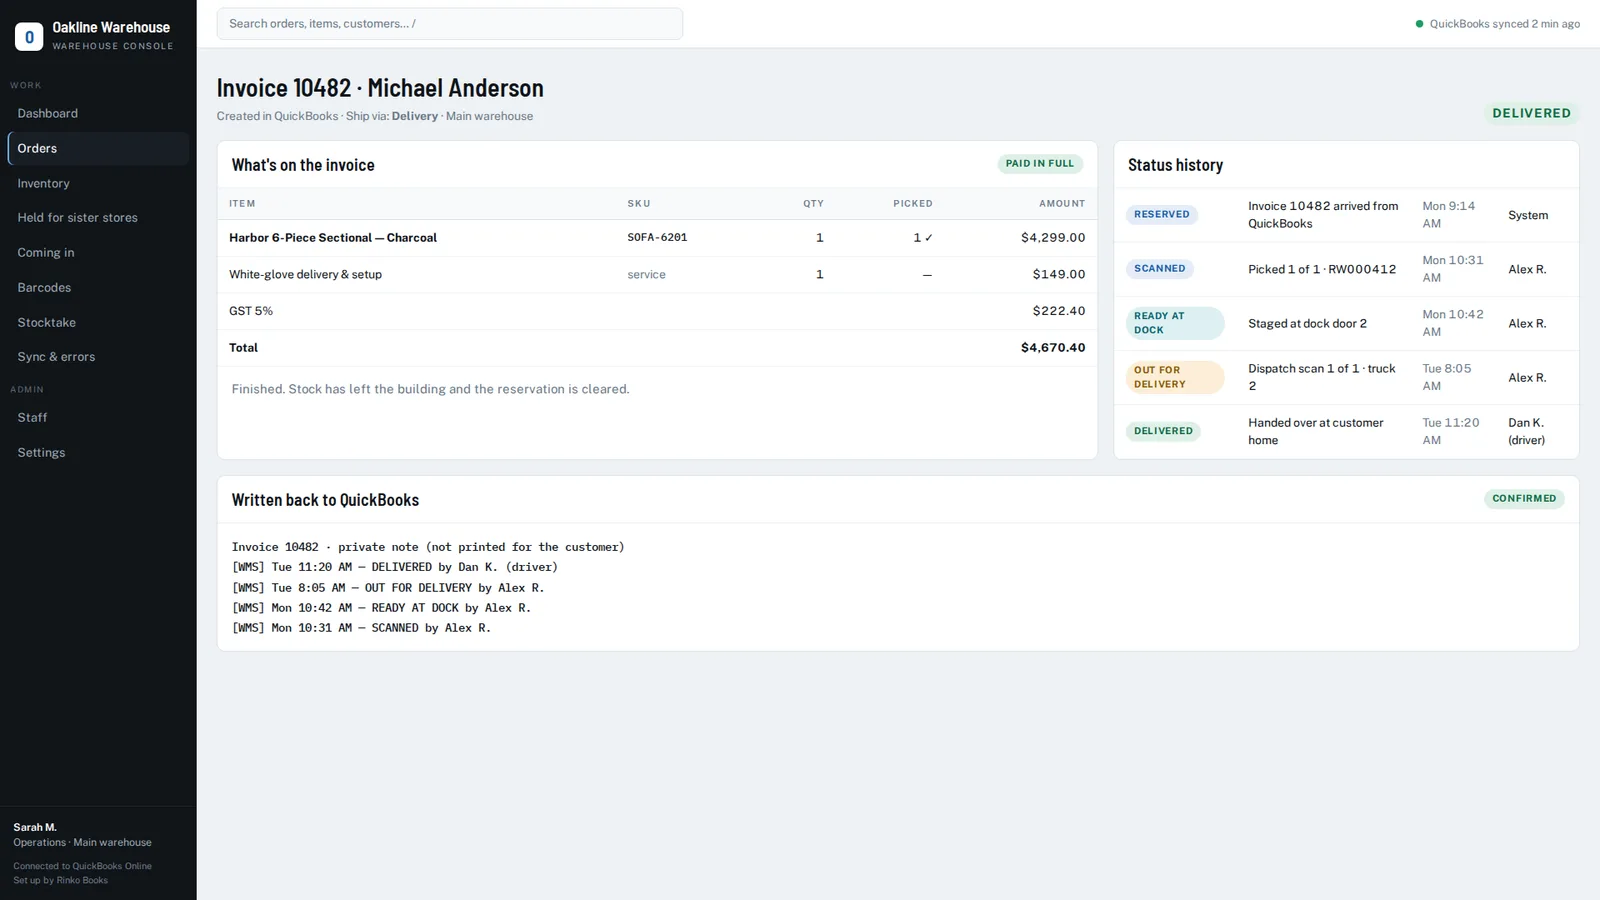Click SKU SOFA-6201
1600x900 pixels.
point(657,238)
